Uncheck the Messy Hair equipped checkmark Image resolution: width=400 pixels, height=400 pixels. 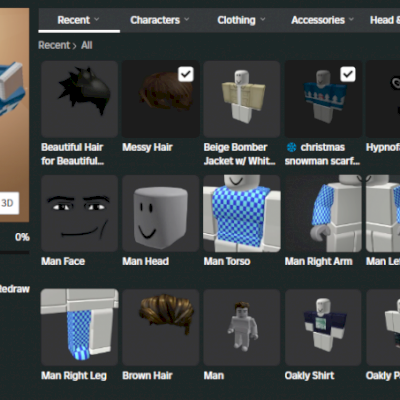[186, 74]
